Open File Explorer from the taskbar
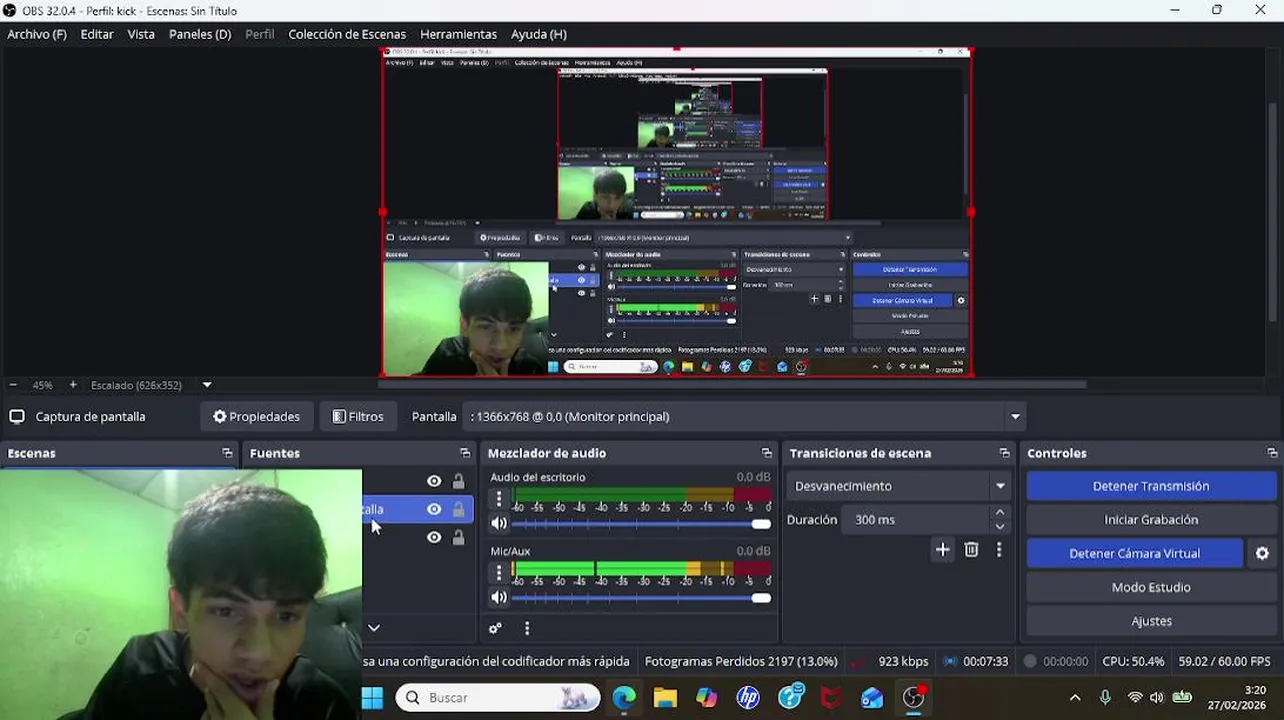The width and height of the screenshot is (1284, 720). pos(665,698)
